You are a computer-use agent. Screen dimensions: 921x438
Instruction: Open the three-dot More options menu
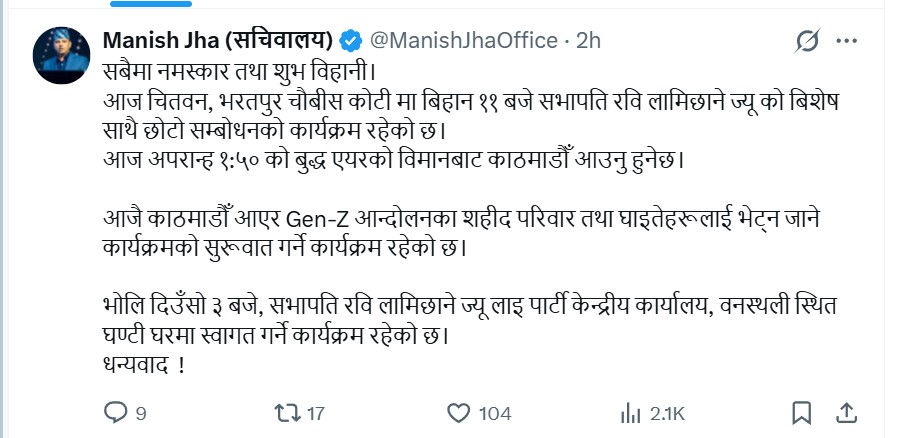point(846,41)
